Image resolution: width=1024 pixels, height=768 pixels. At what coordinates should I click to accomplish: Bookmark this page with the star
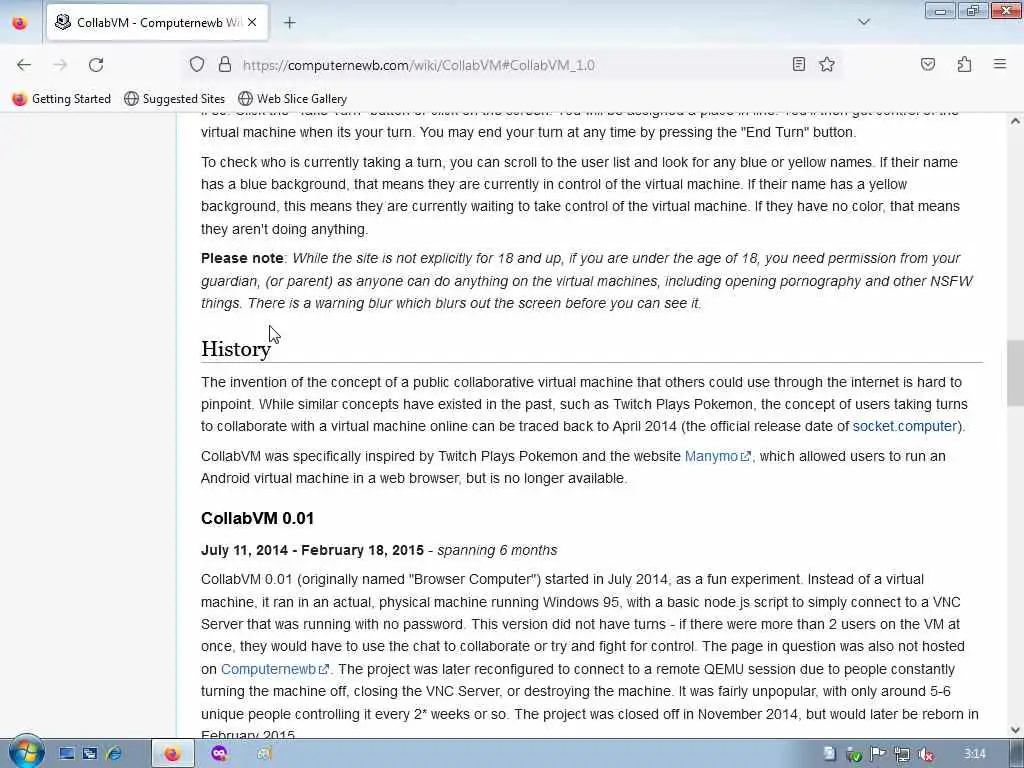pyautogui.click(x=827, y=64)
